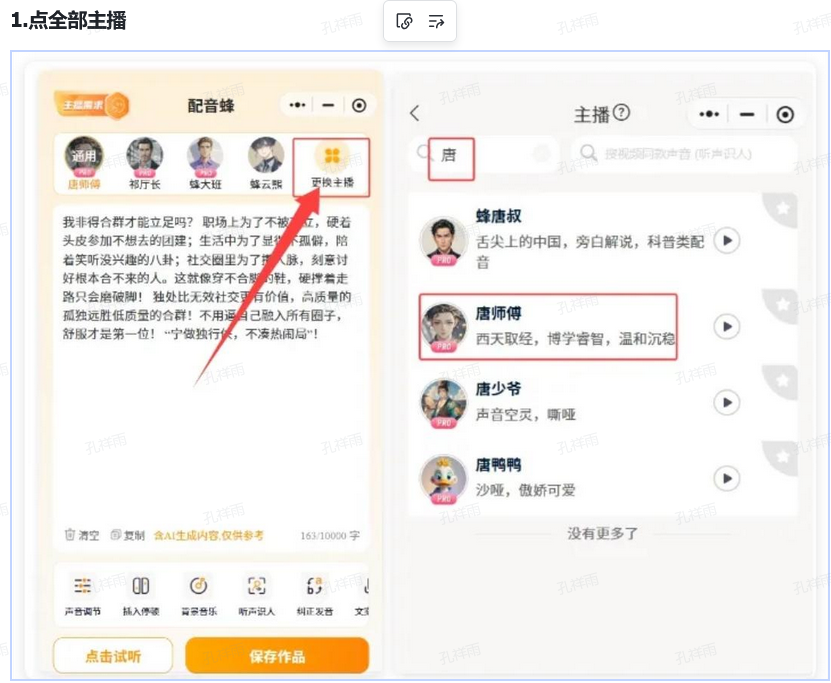Click the 纠正发音 pronunciation correction icon
The image size is (831, 683).
click(314, 587)
